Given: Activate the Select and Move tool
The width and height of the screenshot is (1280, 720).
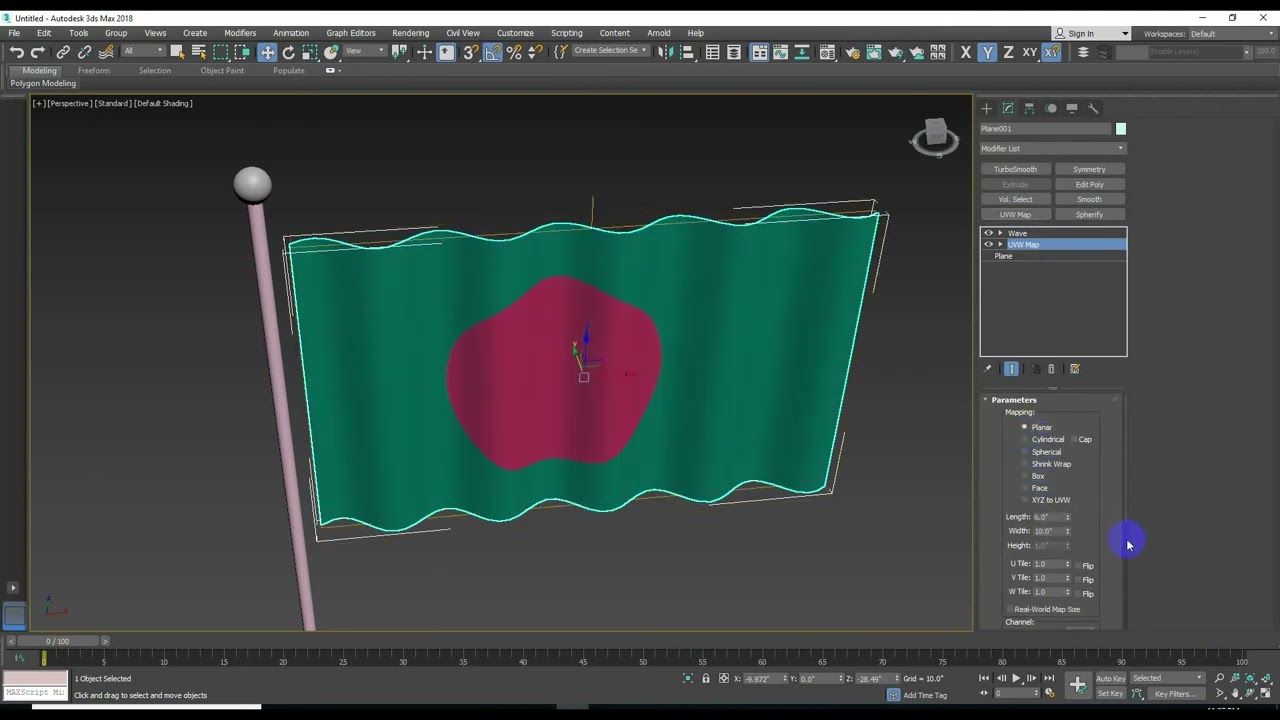Looking at the screenshot, I should click(x=267, y=52).
